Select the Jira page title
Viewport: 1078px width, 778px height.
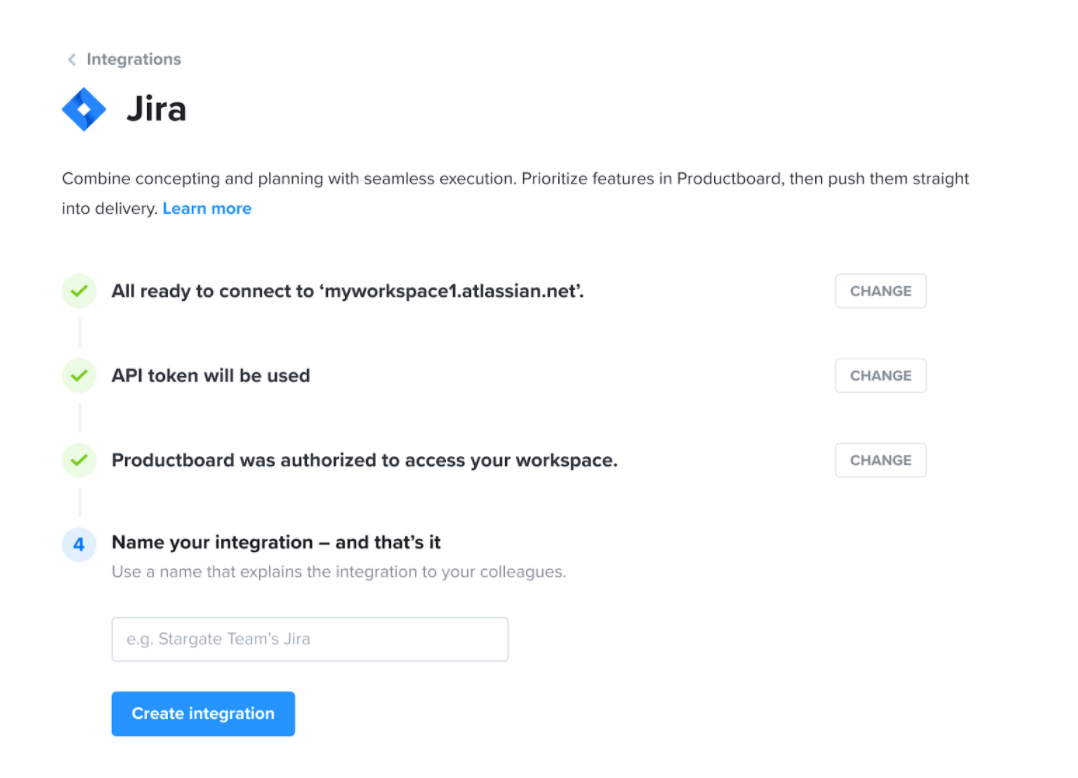pyautogui.click(x=156, y=109)
